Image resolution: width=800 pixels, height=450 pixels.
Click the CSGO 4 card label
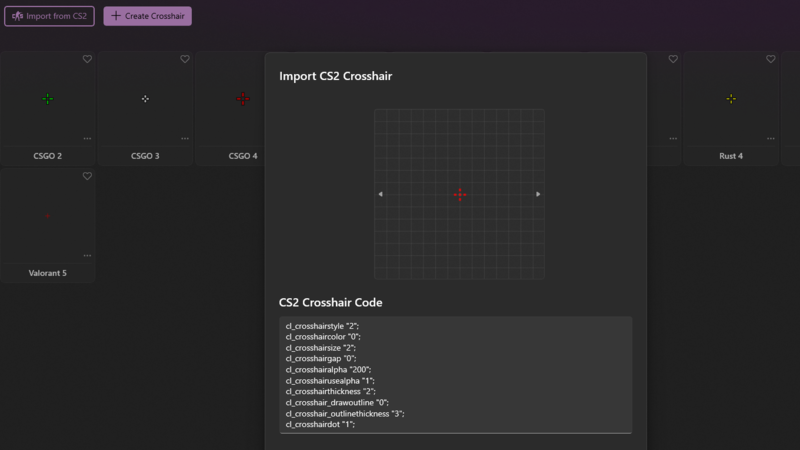(x=243, y=156)
